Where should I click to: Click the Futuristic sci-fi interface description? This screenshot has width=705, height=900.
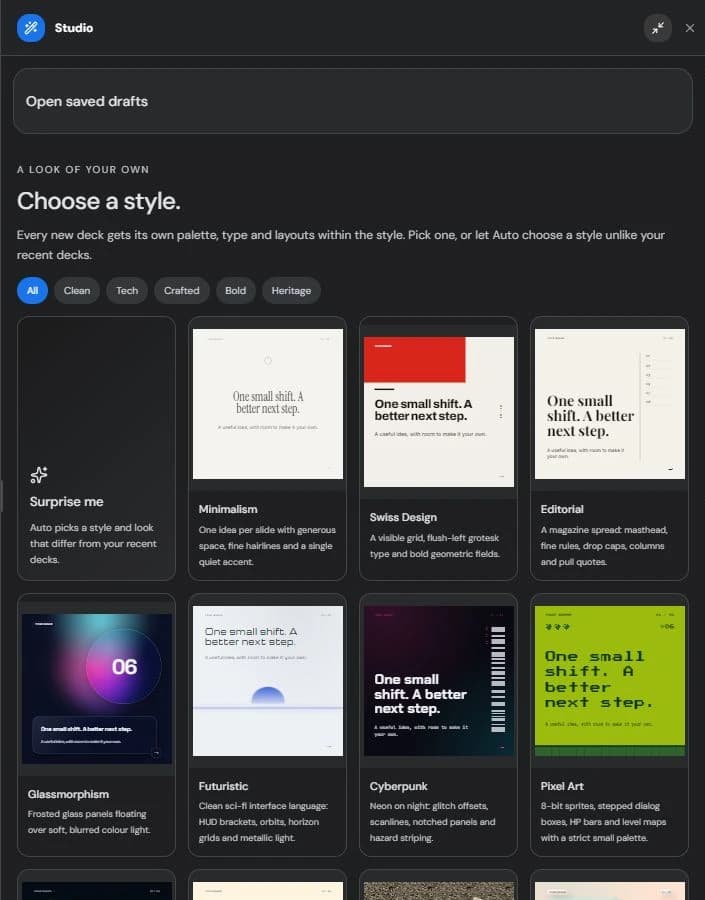pyautogui.click(x=263, y=822)
